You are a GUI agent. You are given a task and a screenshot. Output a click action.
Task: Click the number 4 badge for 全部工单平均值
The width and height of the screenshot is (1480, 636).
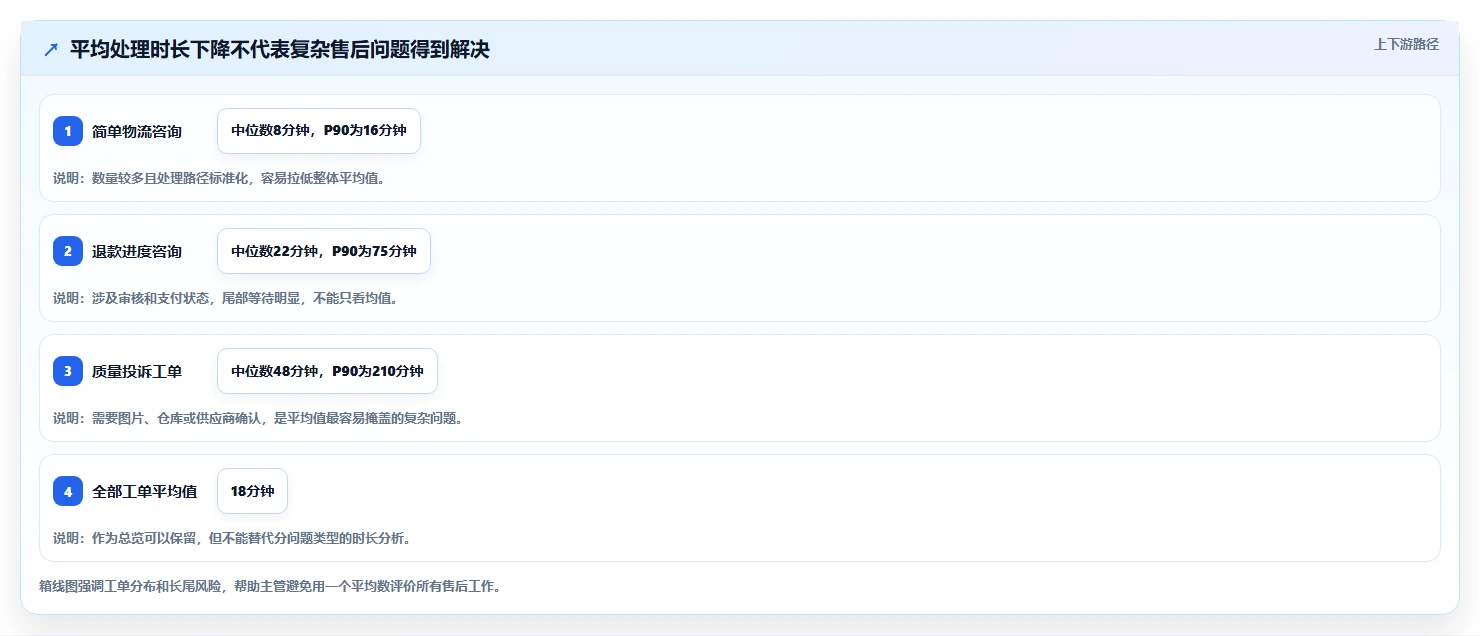(68, 491)
